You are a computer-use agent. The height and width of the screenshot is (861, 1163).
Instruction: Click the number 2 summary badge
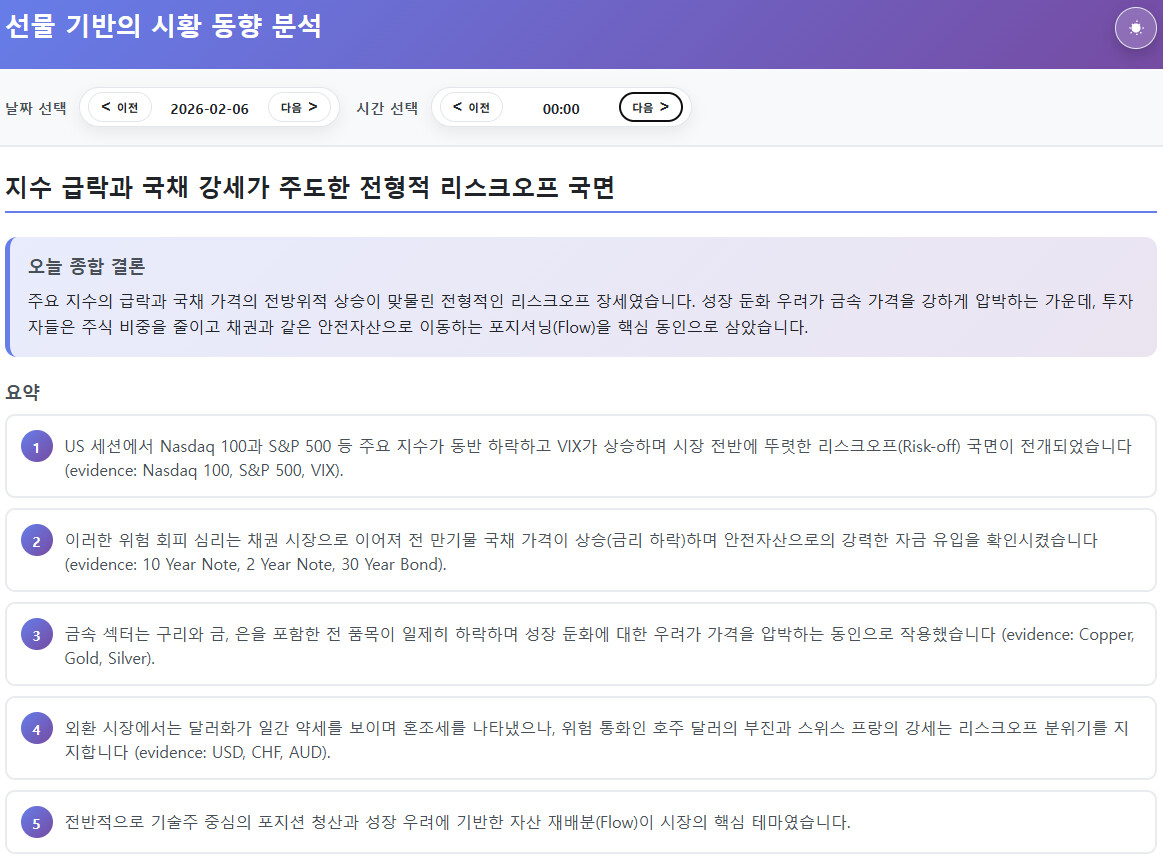(36, 542)
